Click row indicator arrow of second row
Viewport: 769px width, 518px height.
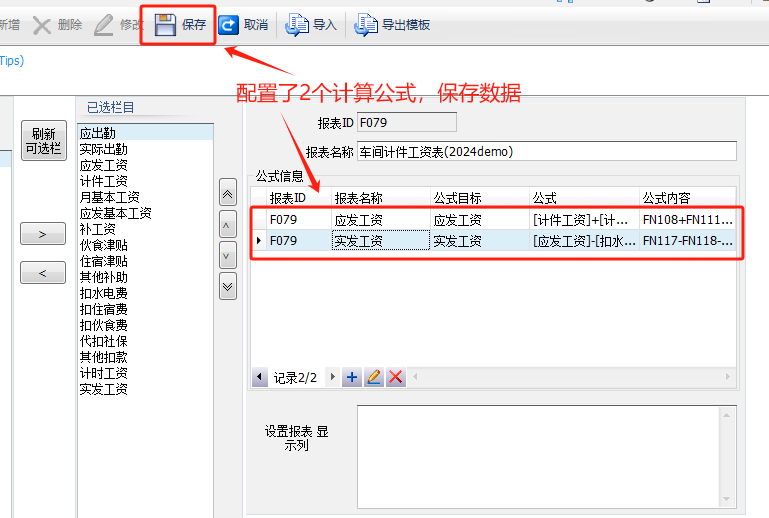pos(259,241)
